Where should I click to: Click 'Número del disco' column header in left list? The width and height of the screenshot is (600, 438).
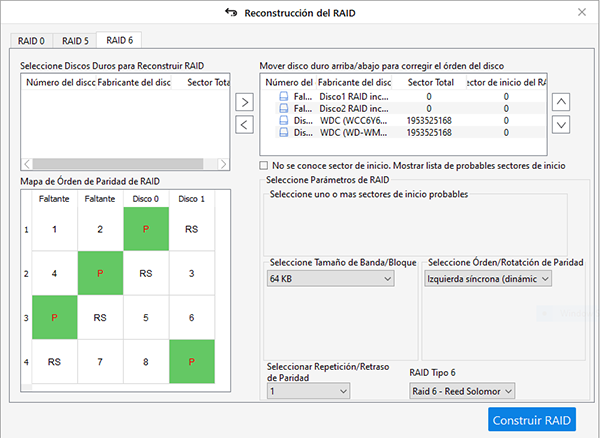click(x=60, y=83)
